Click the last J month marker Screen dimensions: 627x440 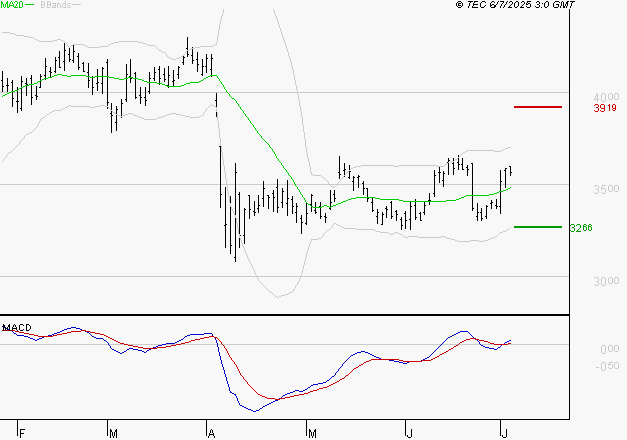[x=505, y=434]
